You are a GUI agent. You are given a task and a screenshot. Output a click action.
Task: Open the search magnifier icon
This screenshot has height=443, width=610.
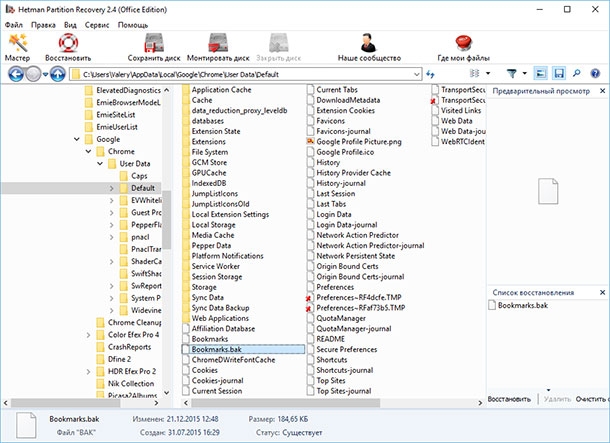(x=577, y=73)
